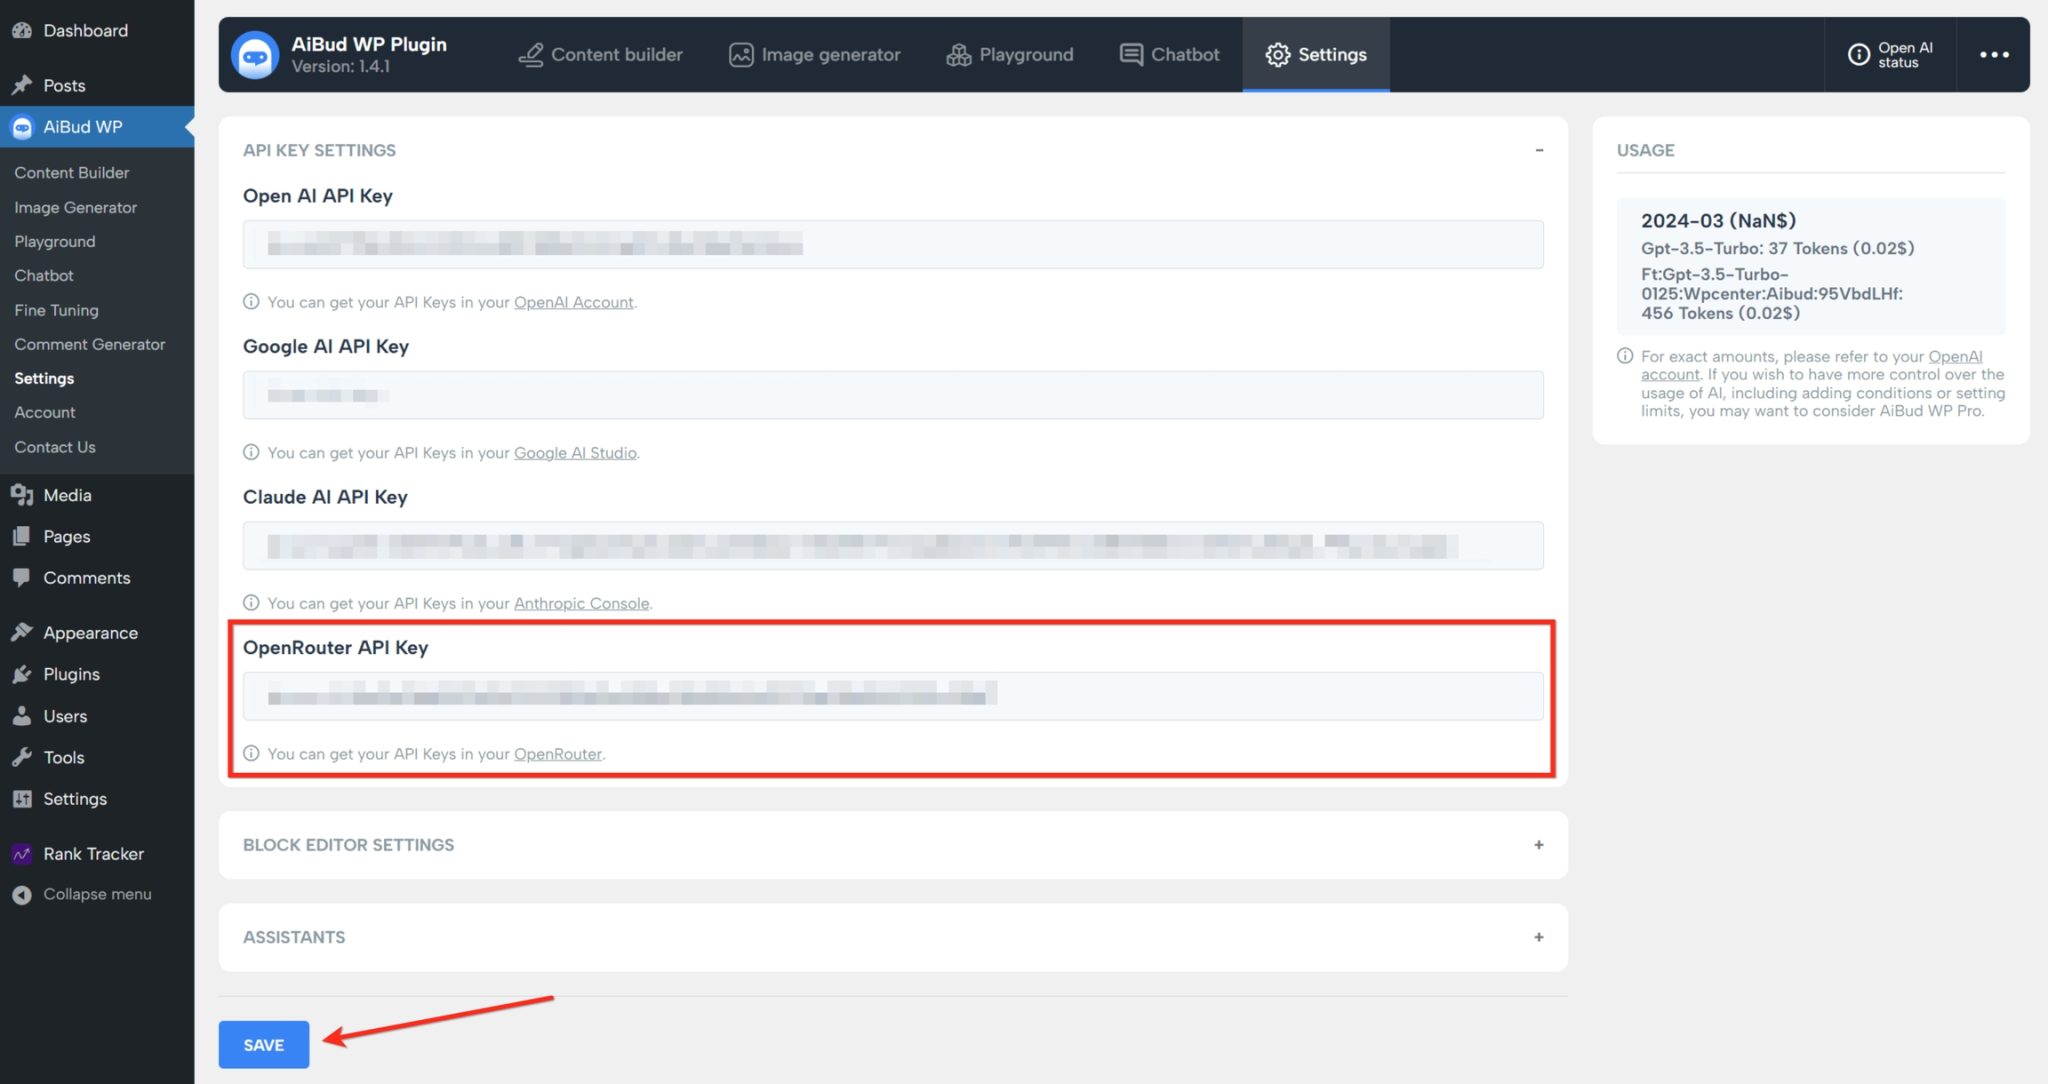This screenshot has width=2048, height=1084.
Task: Open the Anthropic Console link
Action: [x=581, y=603]
